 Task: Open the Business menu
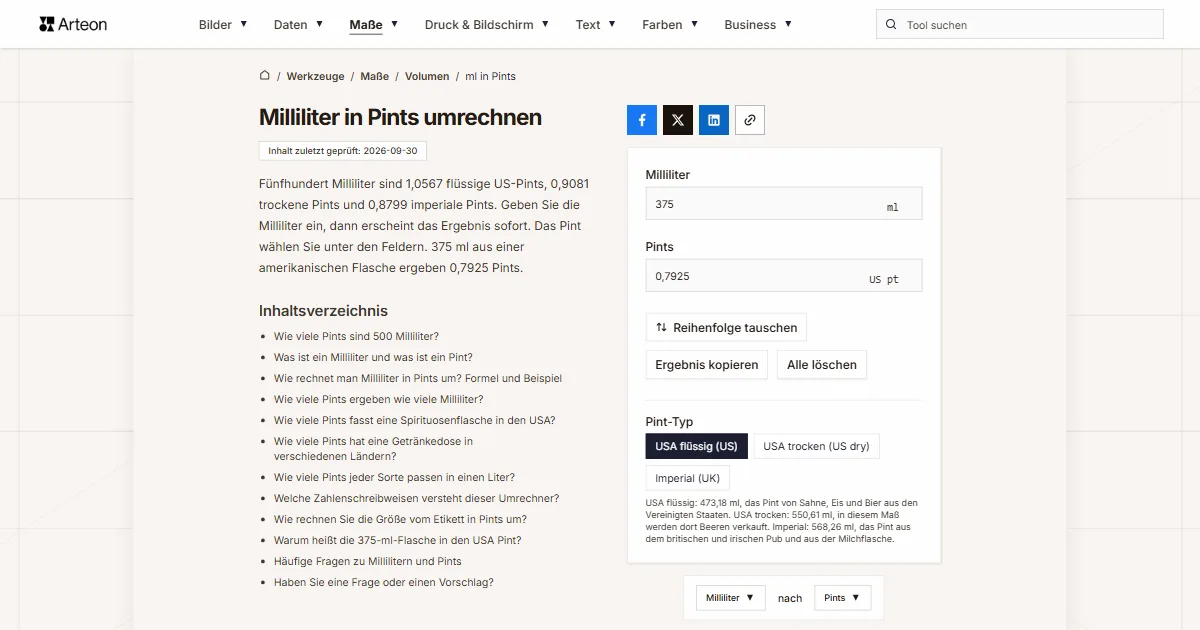point(758,25)
